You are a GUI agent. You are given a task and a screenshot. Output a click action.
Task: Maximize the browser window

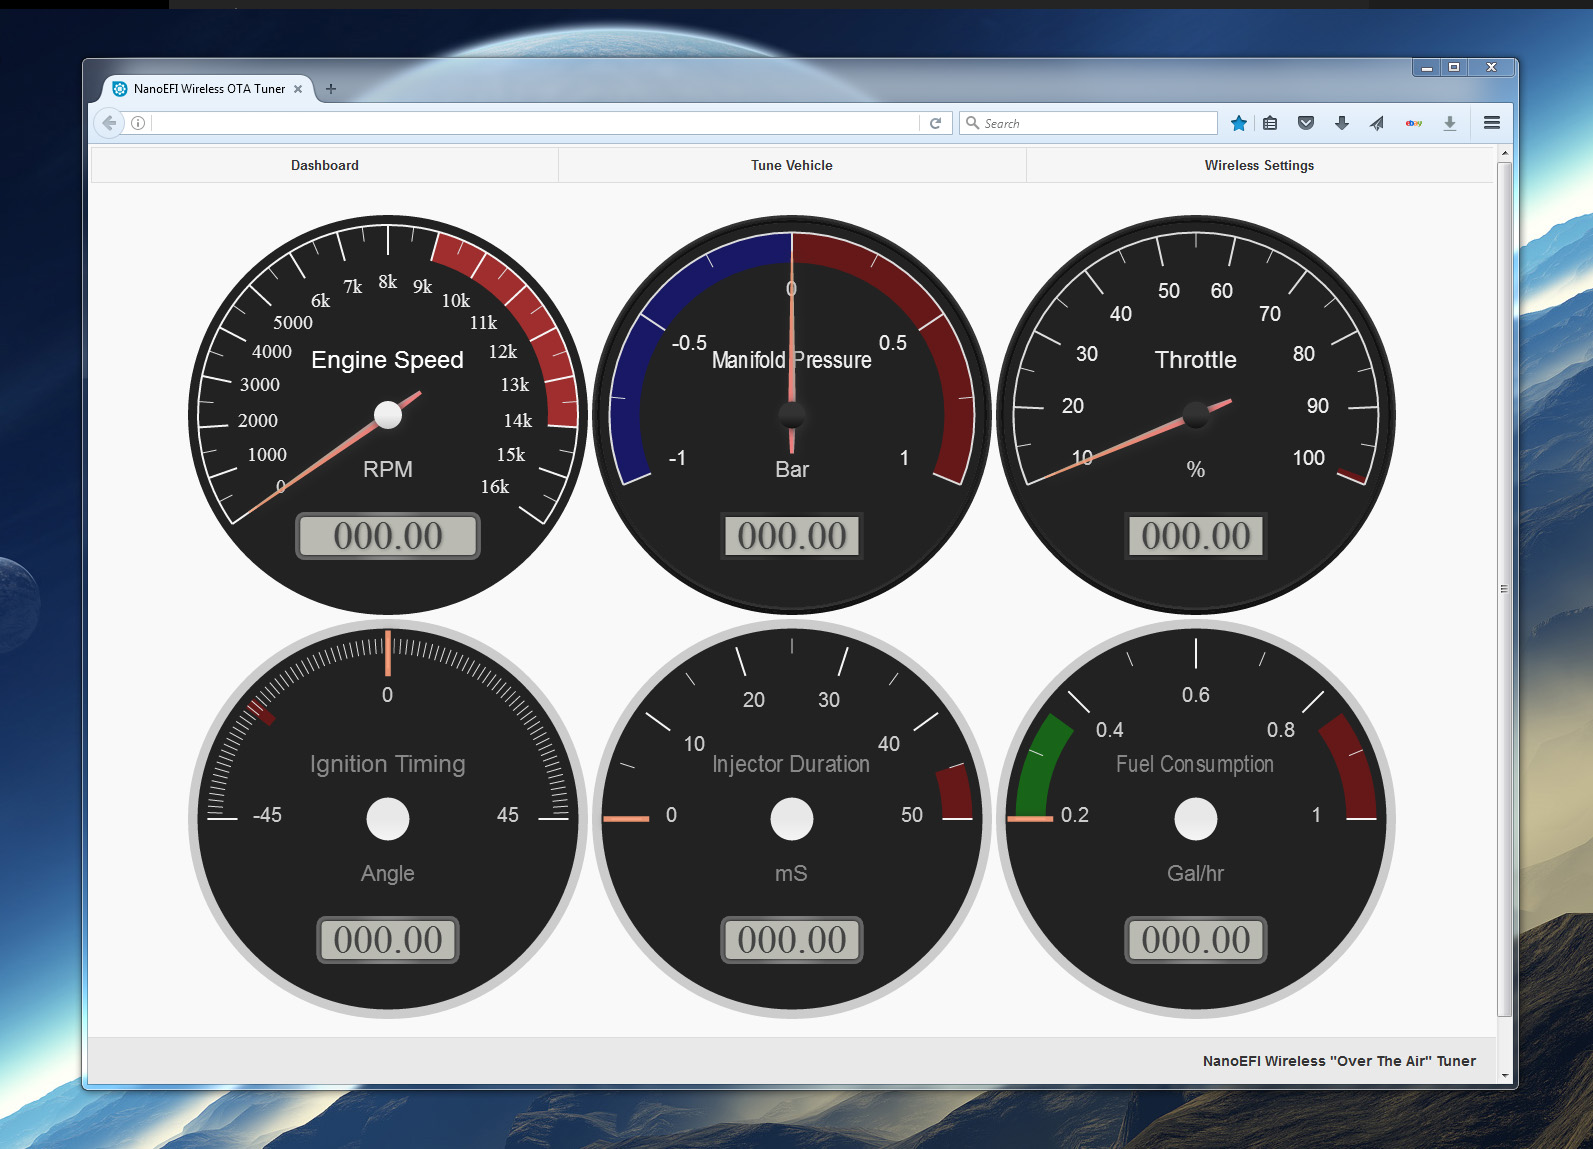[1454, 68]
